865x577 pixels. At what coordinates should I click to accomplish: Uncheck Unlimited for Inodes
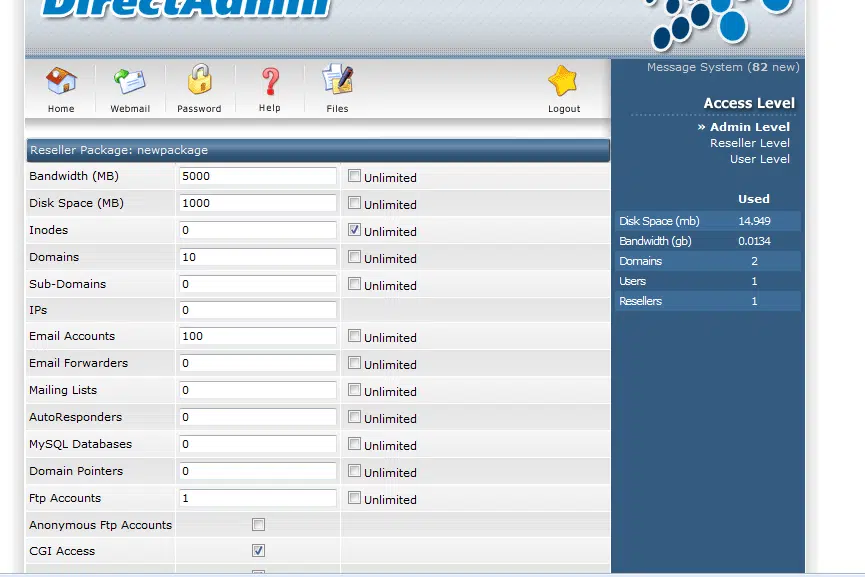[354, 230]
